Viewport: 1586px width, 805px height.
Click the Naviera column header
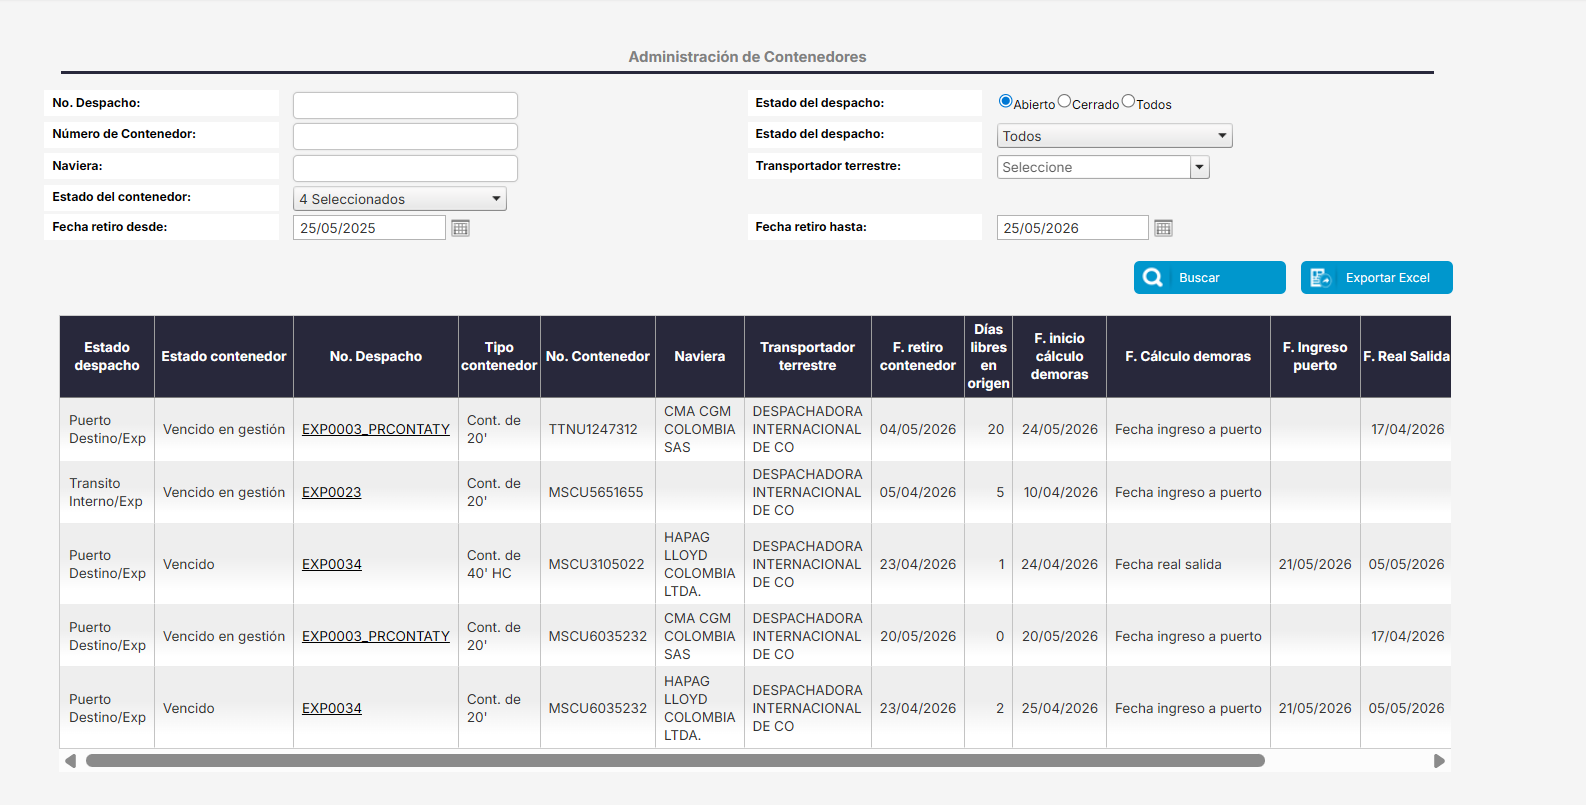[700, 356]
